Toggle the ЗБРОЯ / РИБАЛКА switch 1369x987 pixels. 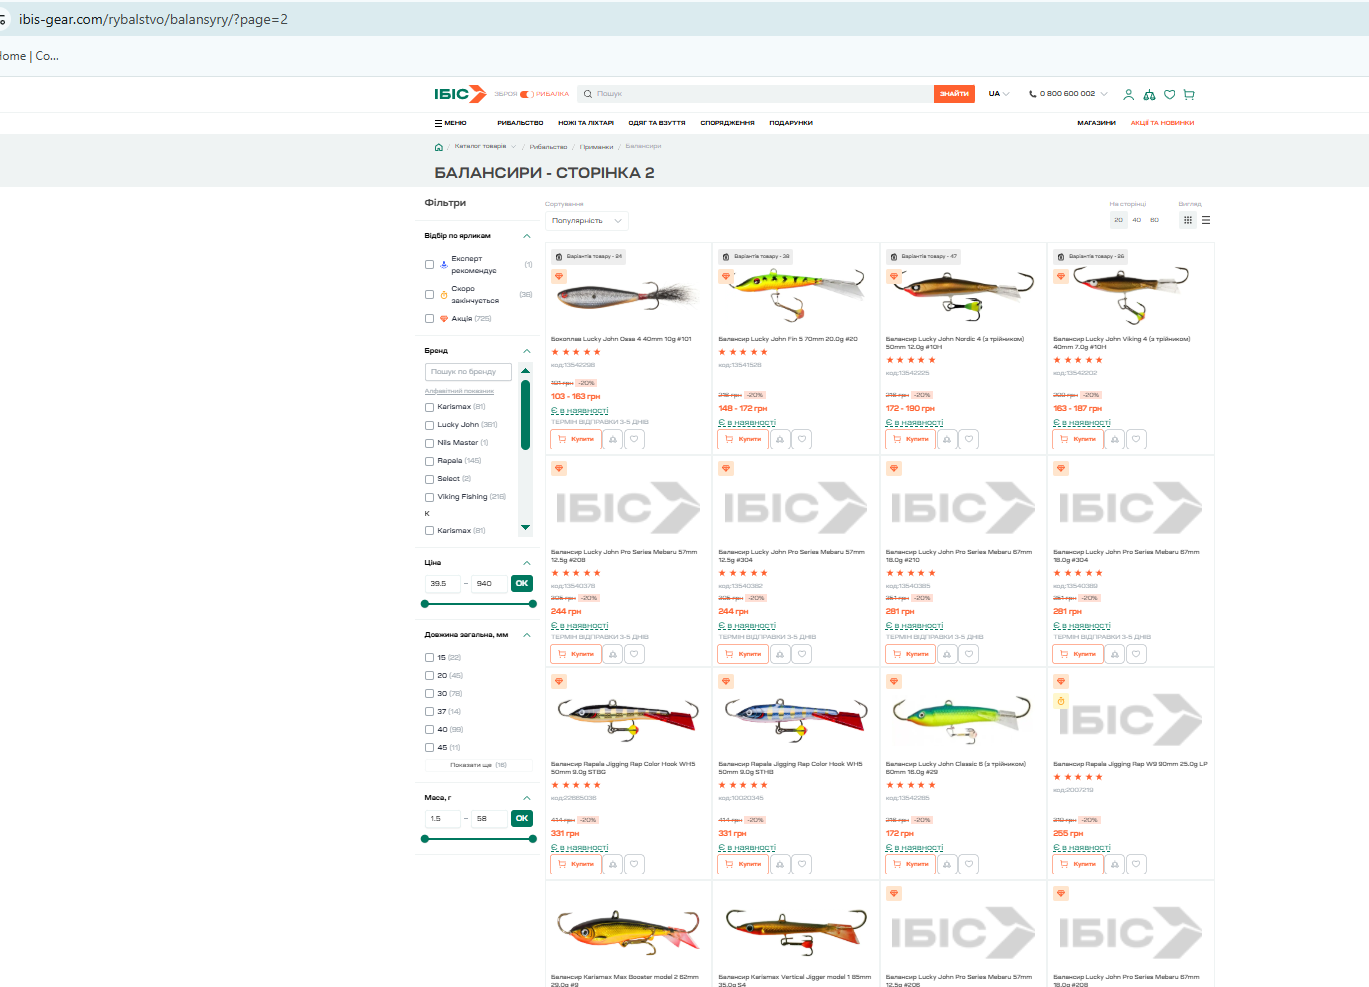(525, 94)
